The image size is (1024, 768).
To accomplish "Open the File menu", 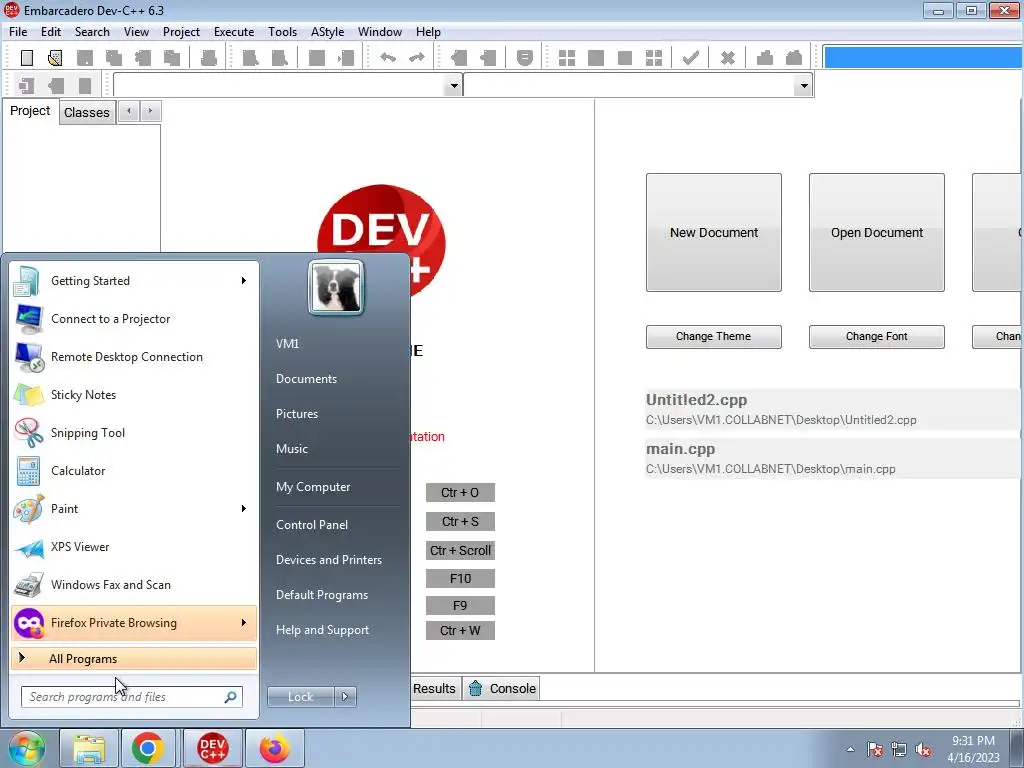I will pyautogui.click(x=18, y=32).
